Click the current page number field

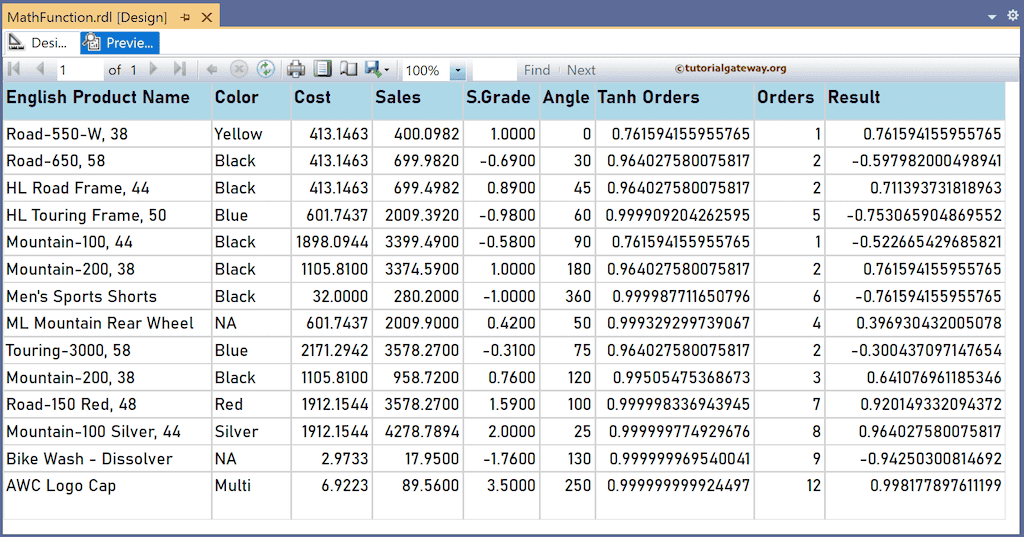[79, 70]
